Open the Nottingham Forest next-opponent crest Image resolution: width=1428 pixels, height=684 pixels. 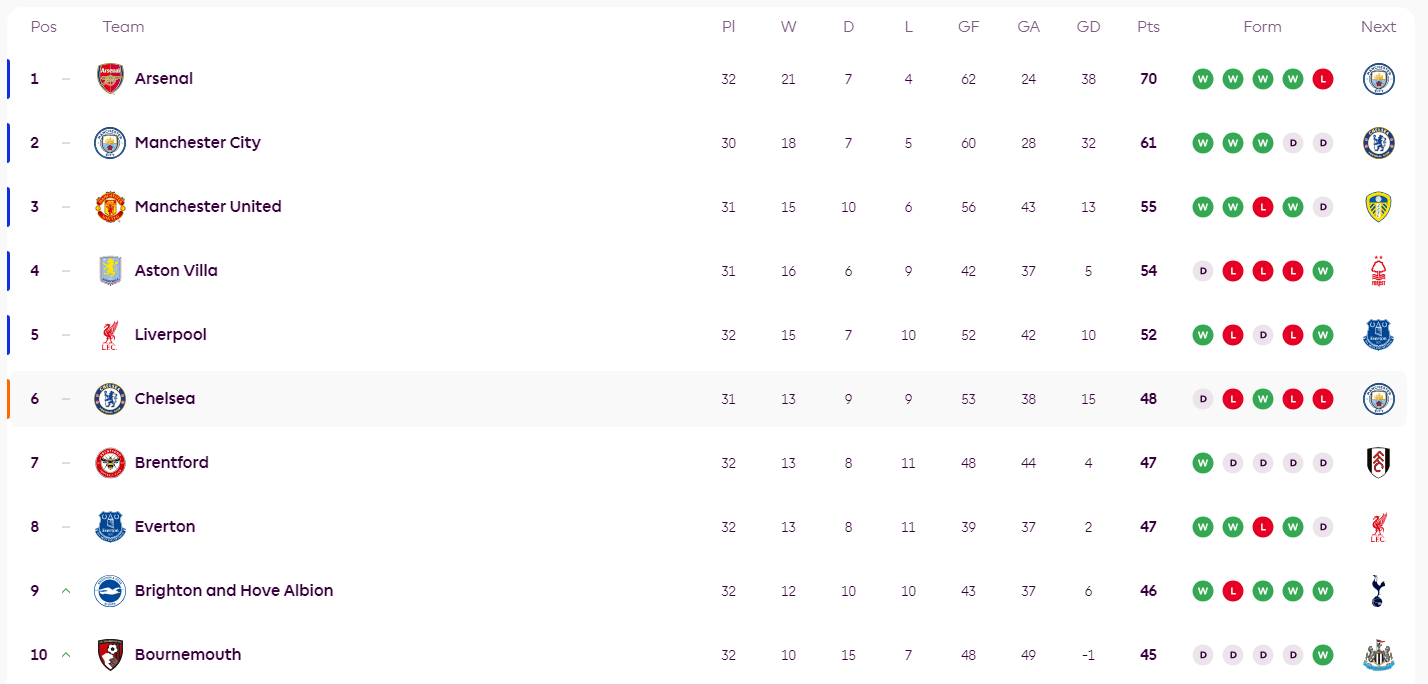point(1378,271)
